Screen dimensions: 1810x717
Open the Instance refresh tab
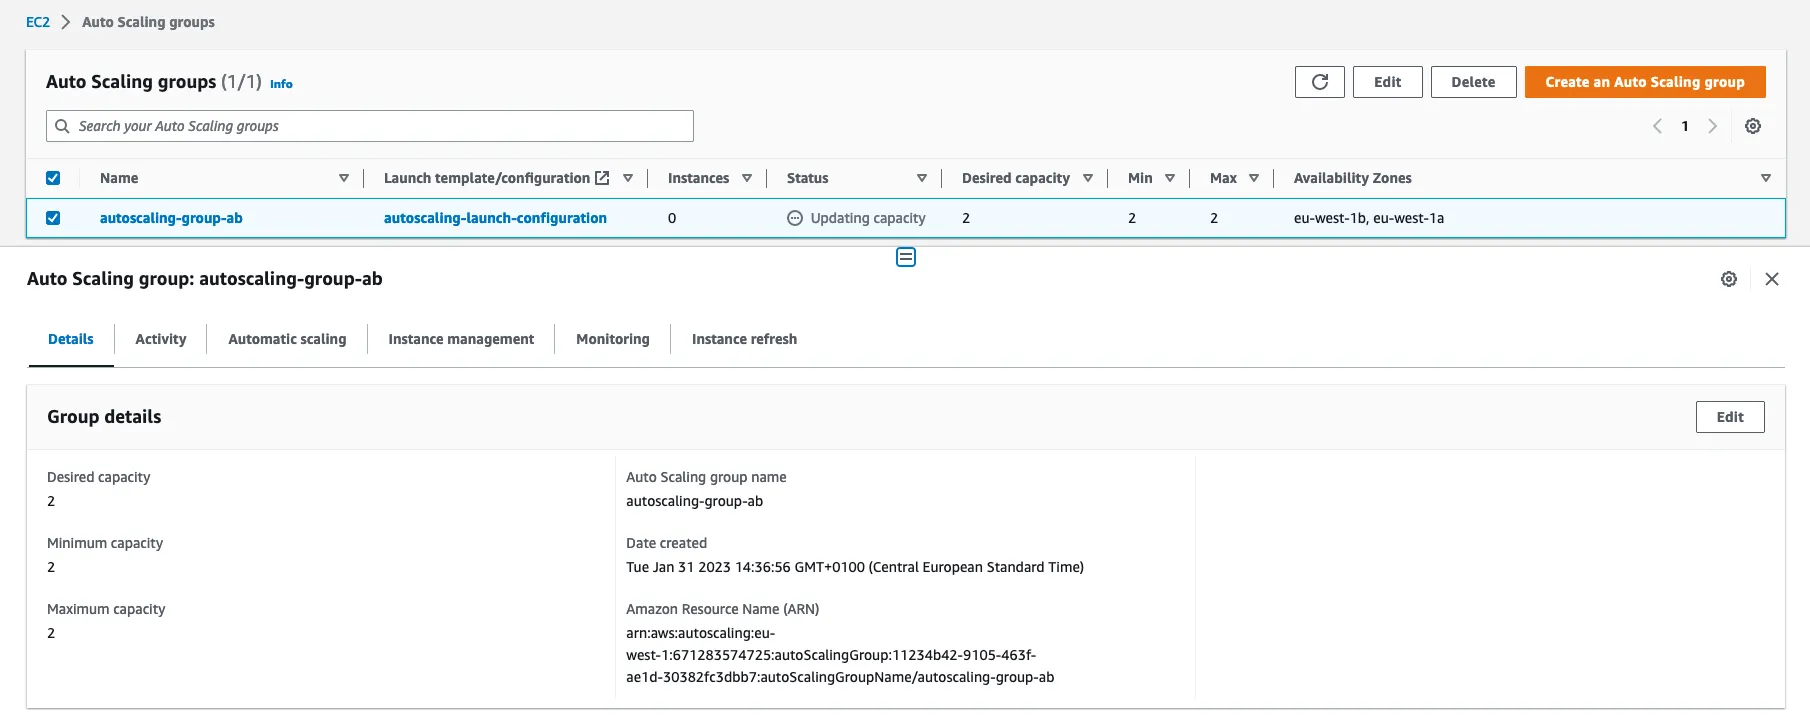point(744,339)
